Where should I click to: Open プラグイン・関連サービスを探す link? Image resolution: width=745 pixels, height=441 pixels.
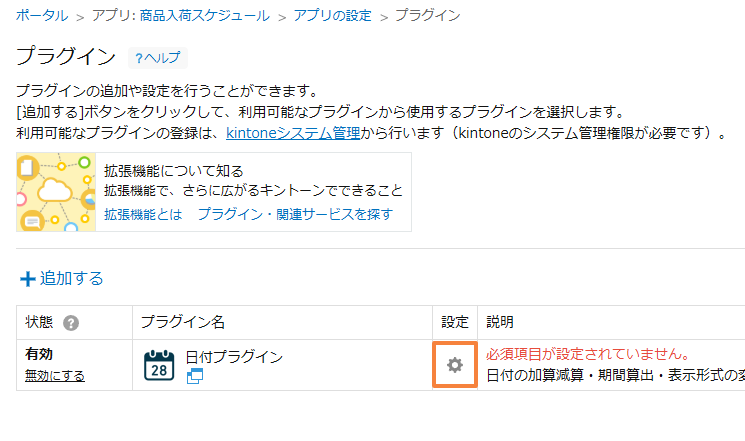coord(295,214)
